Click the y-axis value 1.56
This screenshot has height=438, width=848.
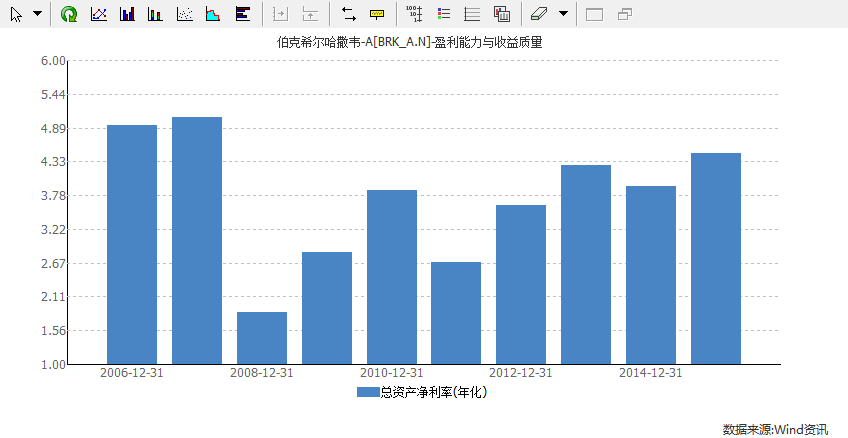click(53, 330)
